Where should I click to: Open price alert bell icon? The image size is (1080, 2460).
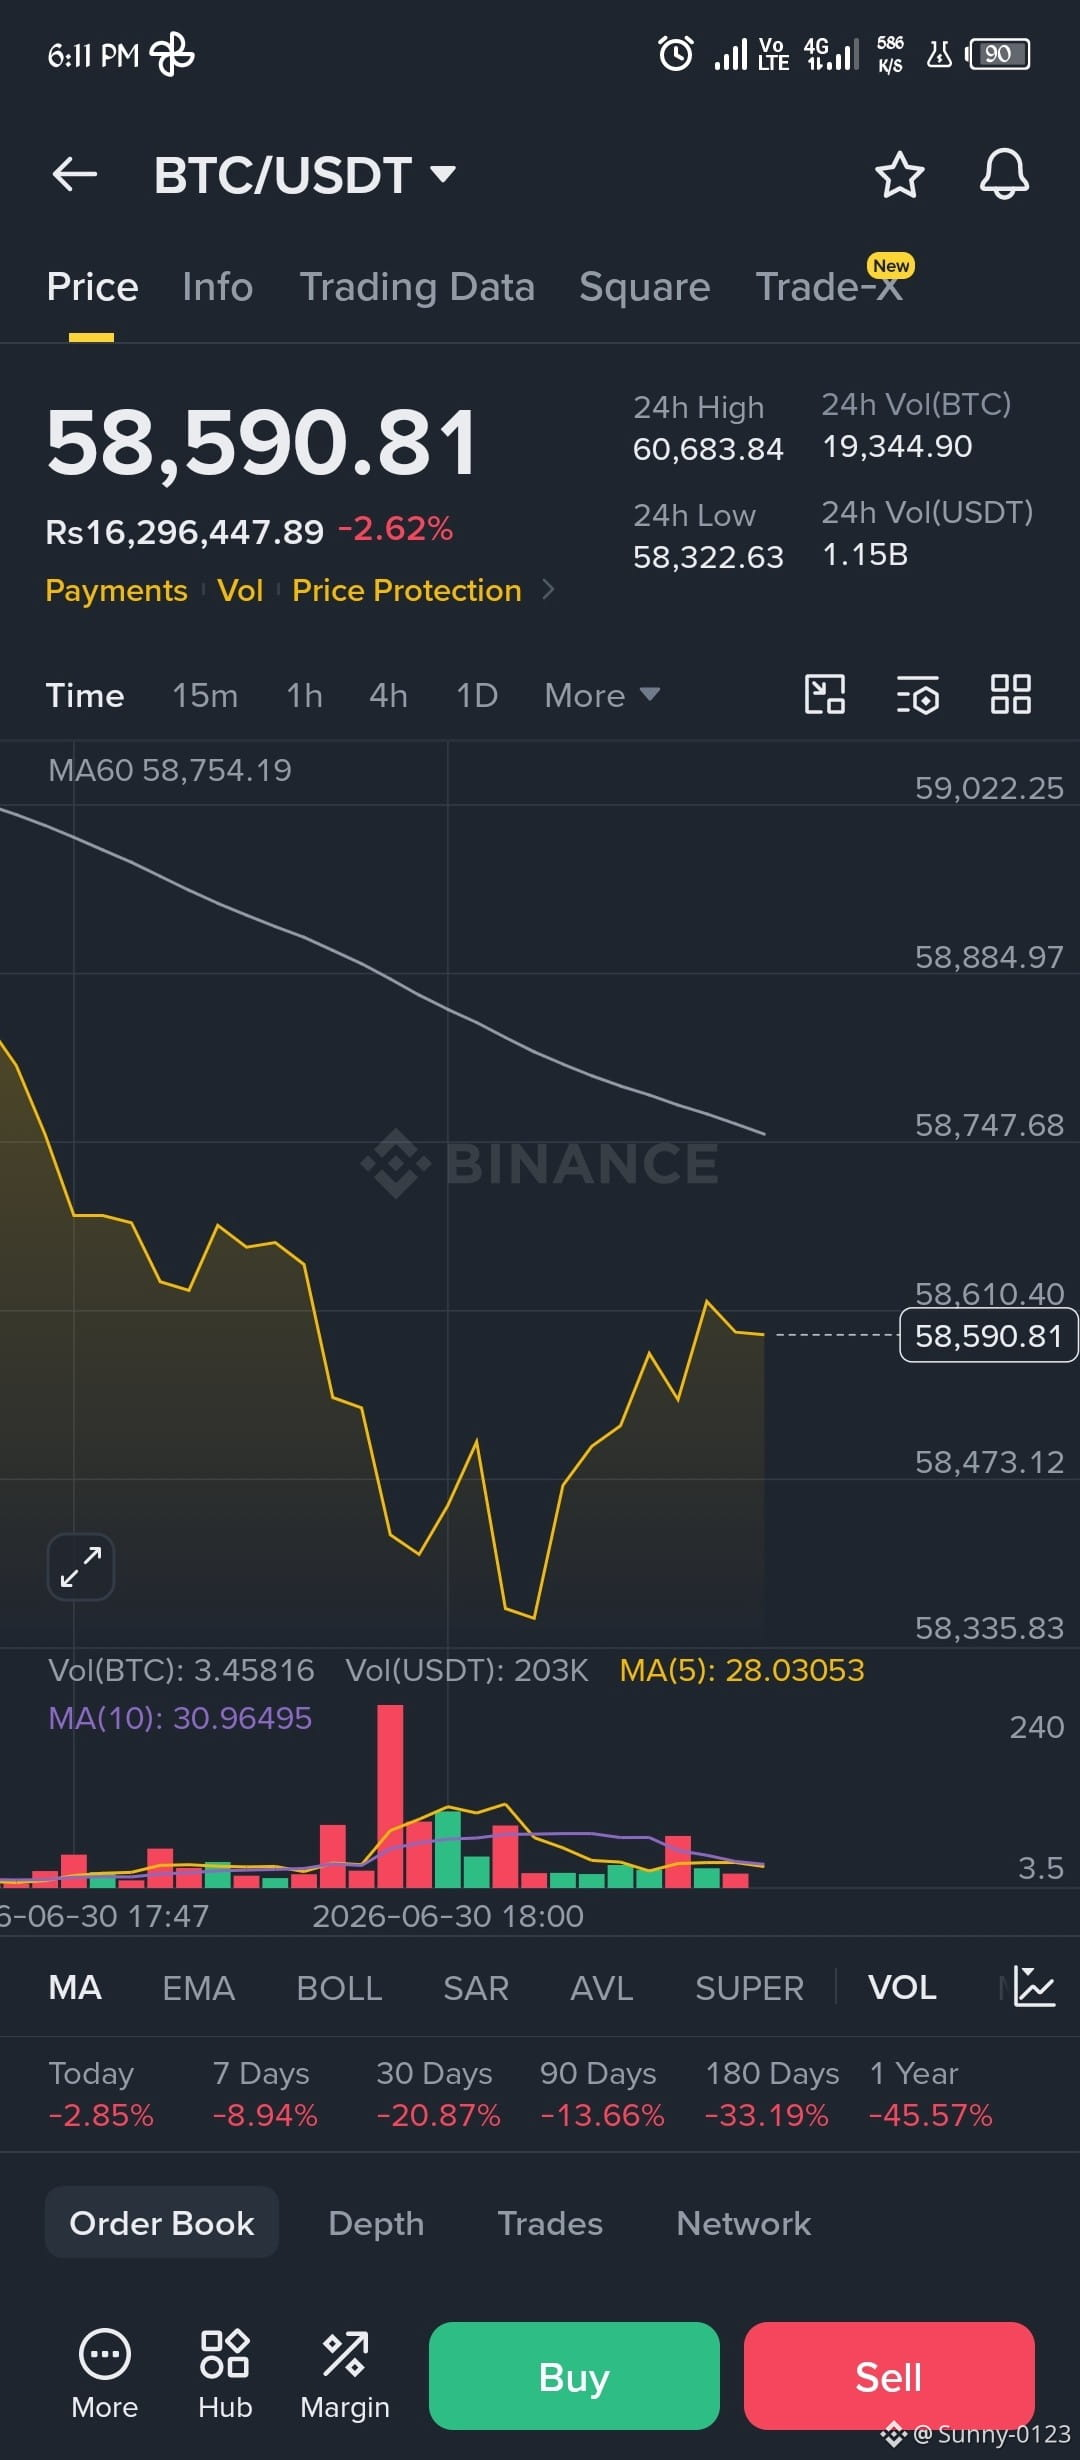tap(1004, 174)
